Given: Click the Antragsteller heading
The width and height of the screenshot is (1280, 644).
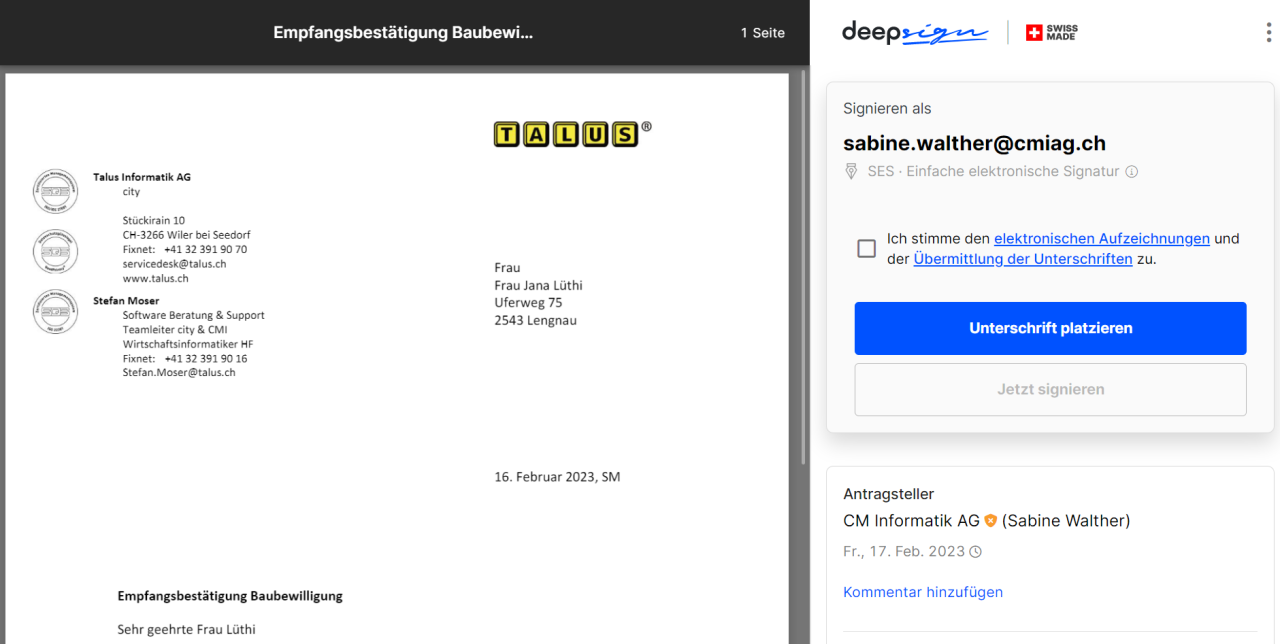Looking at the screenshot, I should coord(889,494).
